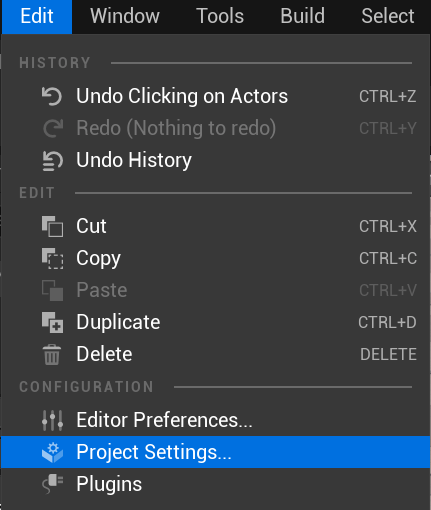Image resolution: width=431 pixels, height=510 pixels.
Task: Click the Duplicate icon
Action: (x=52, y=322)
